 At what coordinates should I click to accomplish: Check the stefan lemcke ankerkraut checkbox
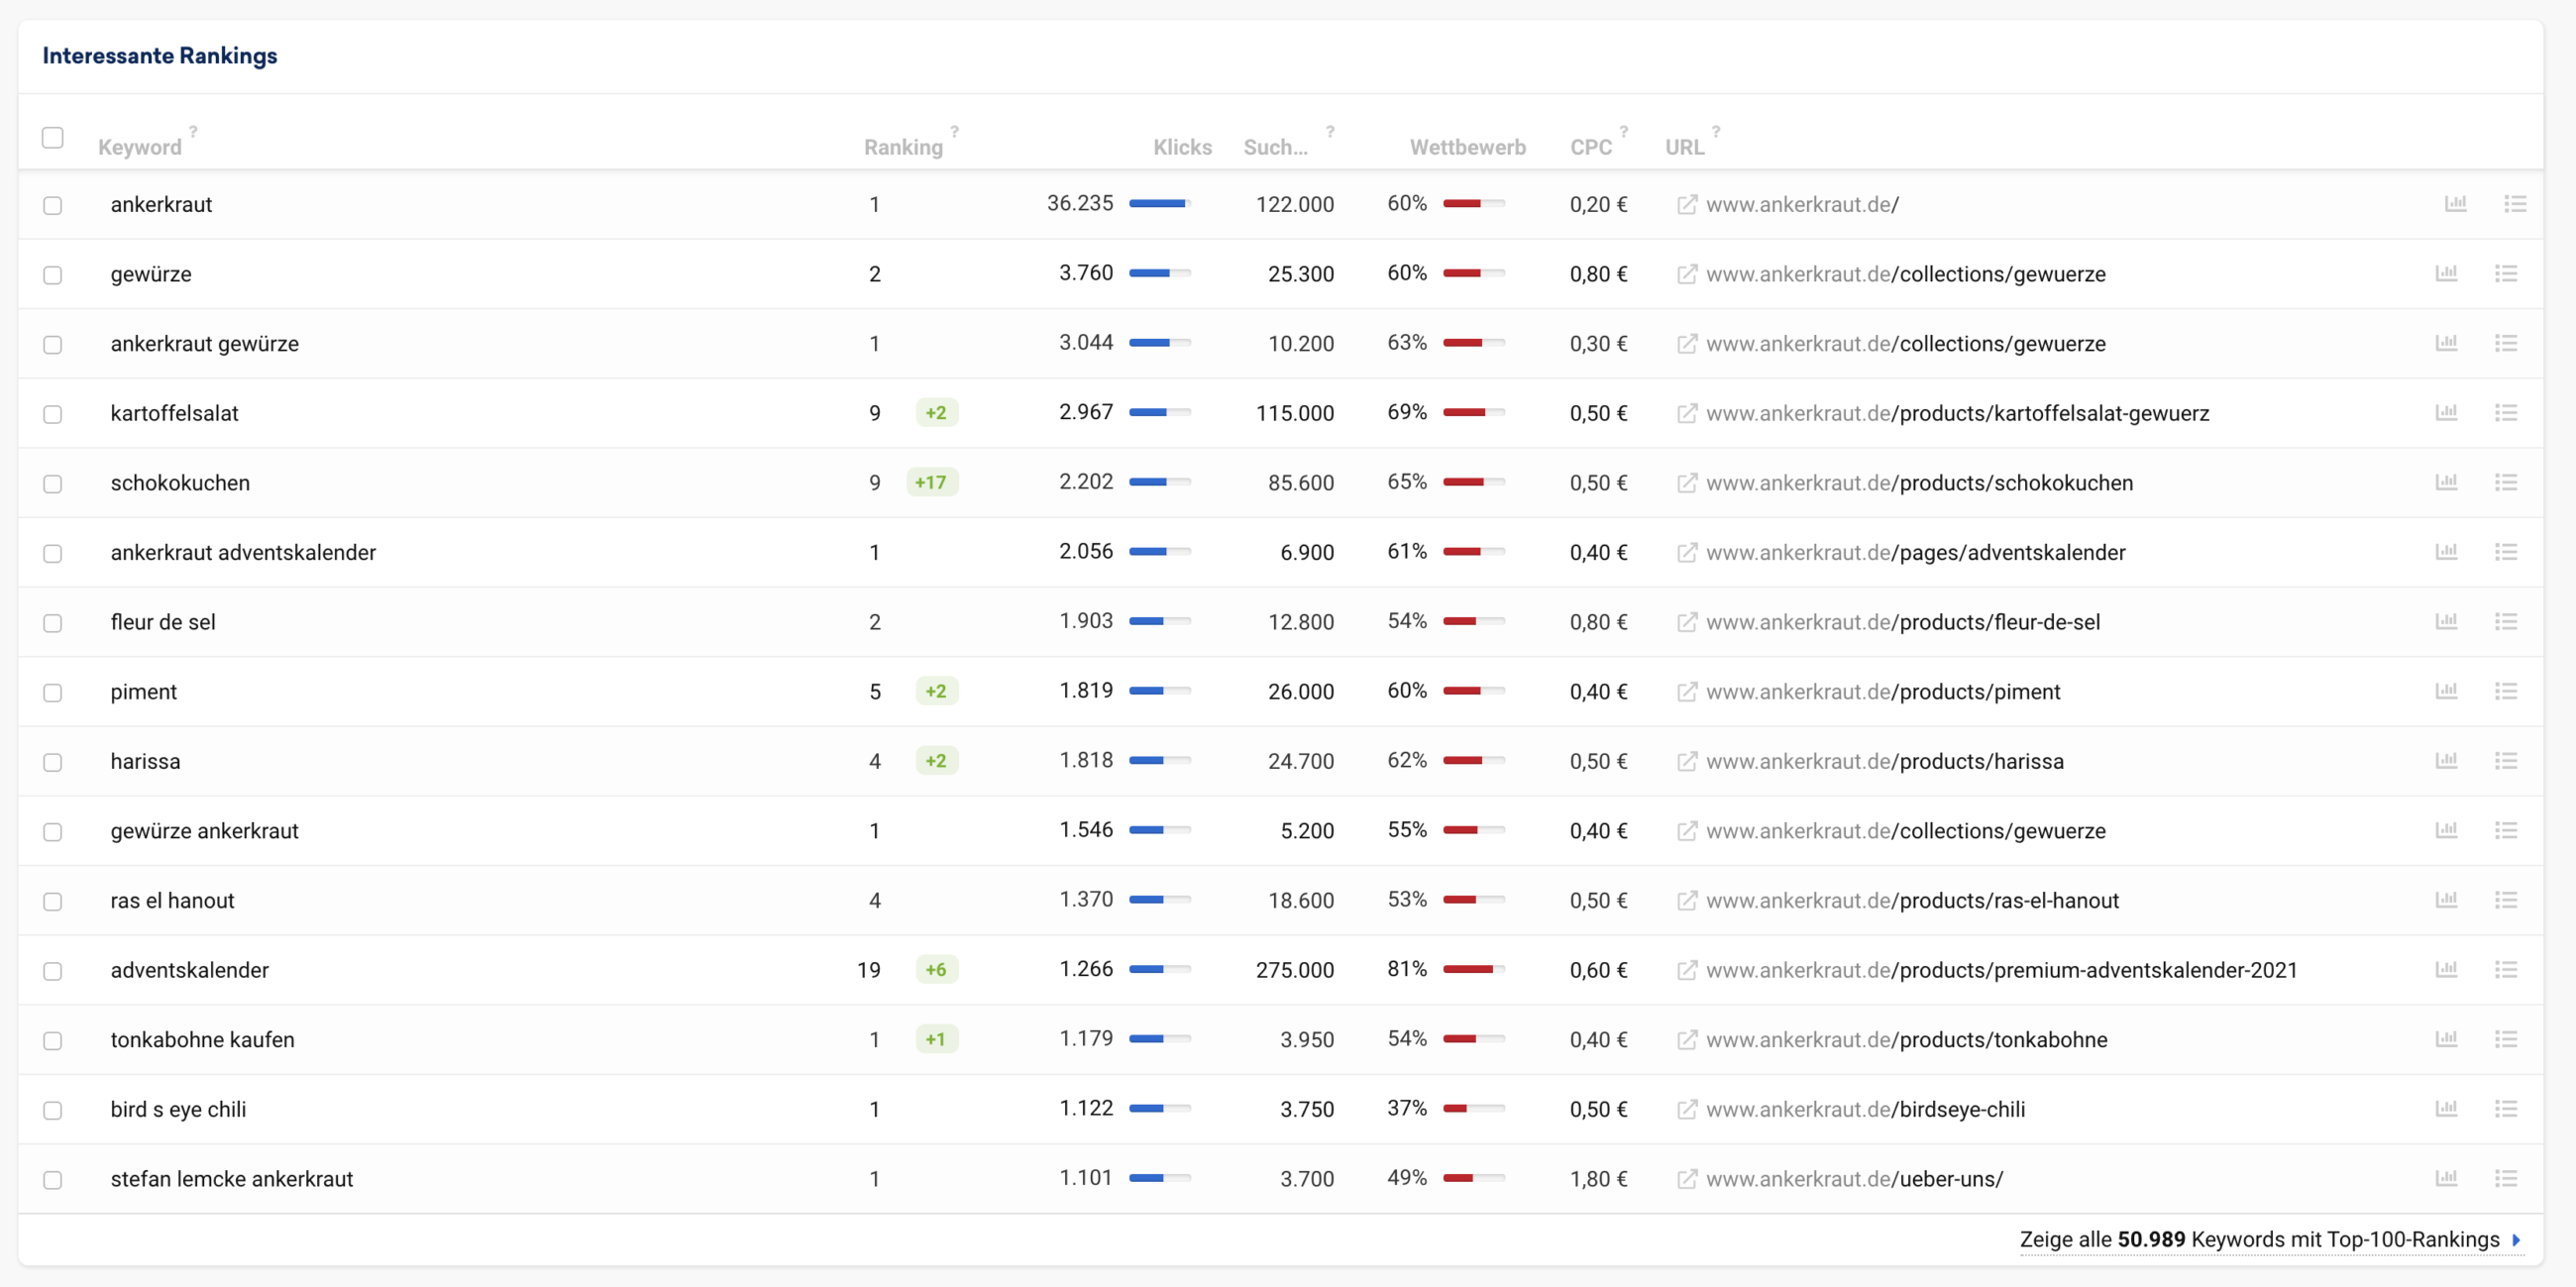(x=53, y=1180)
